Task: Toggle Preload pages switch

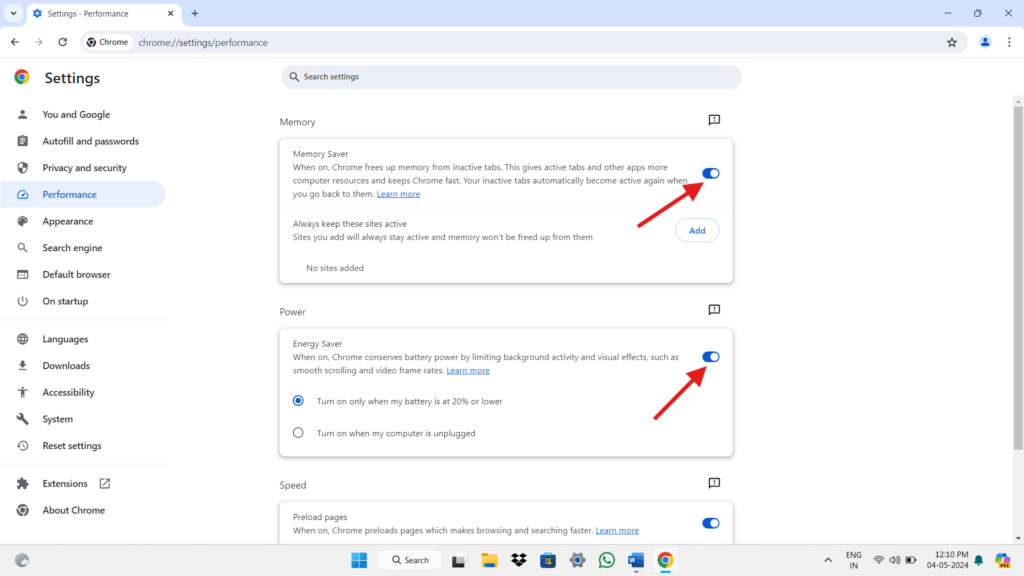Action: click(711, 523)
